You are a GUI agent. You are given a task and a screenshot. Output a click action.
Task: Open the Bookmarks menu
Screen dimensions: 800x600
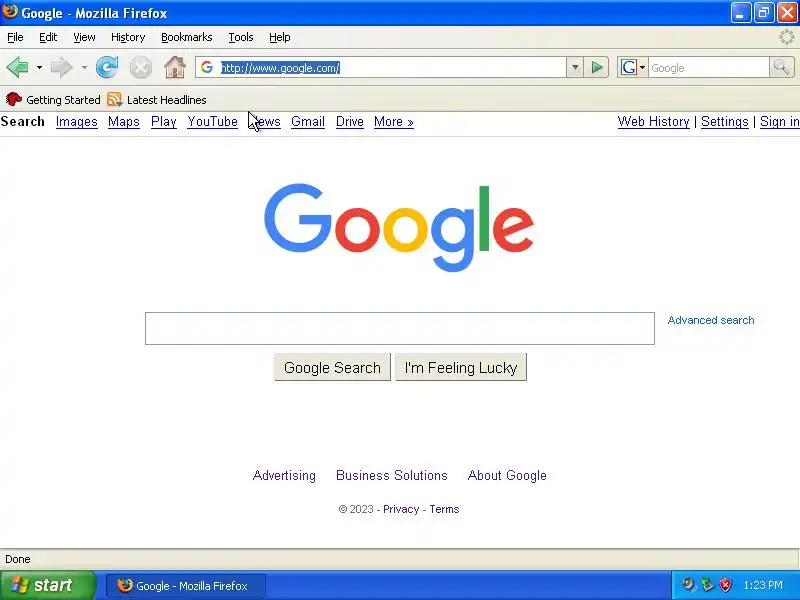point(187,37)
